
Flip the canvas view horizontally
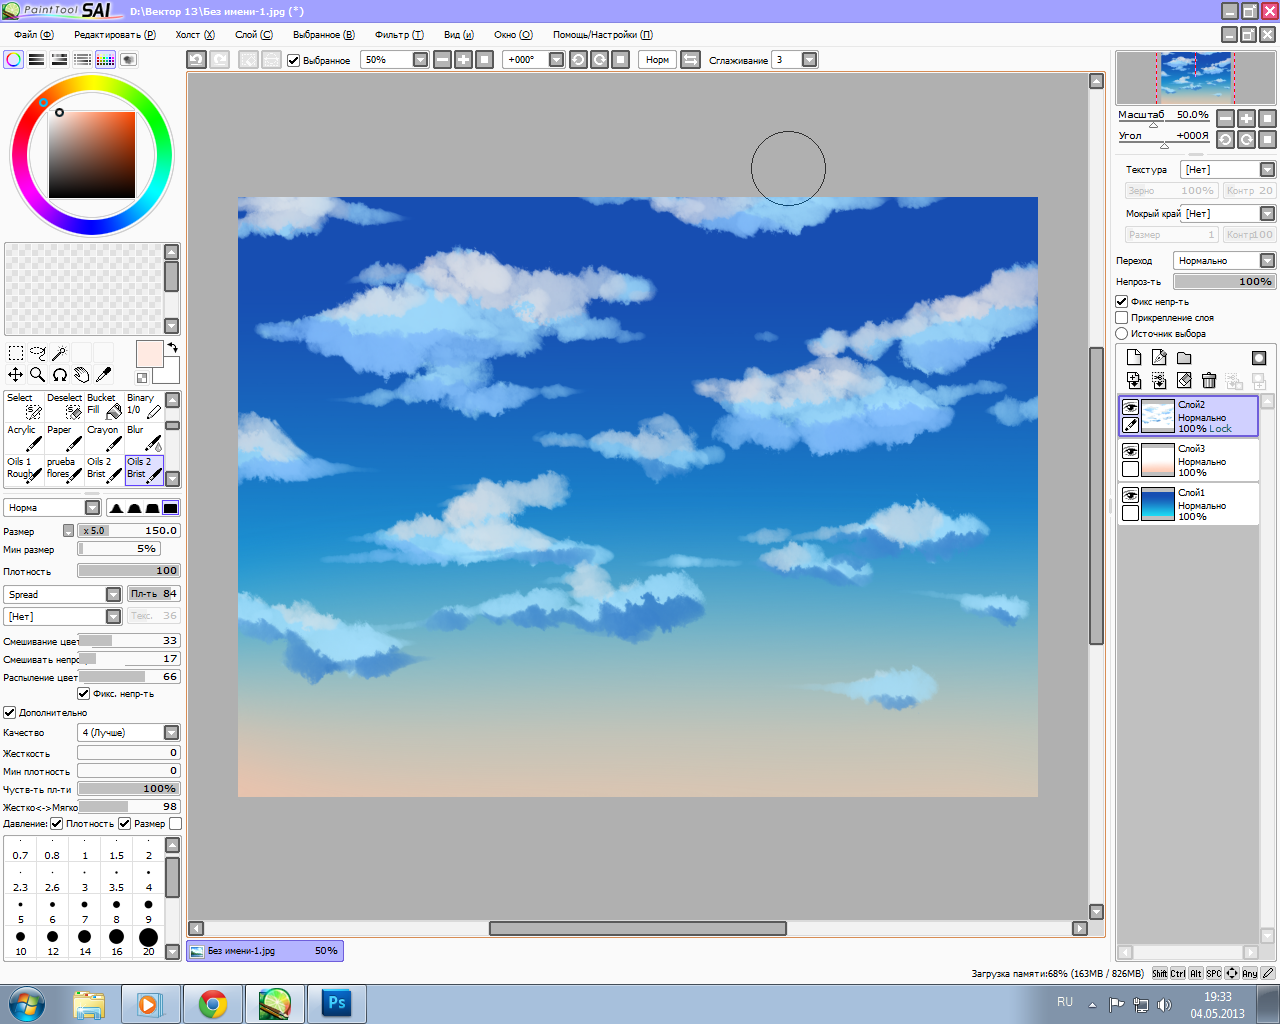click(x=691, y=60)
